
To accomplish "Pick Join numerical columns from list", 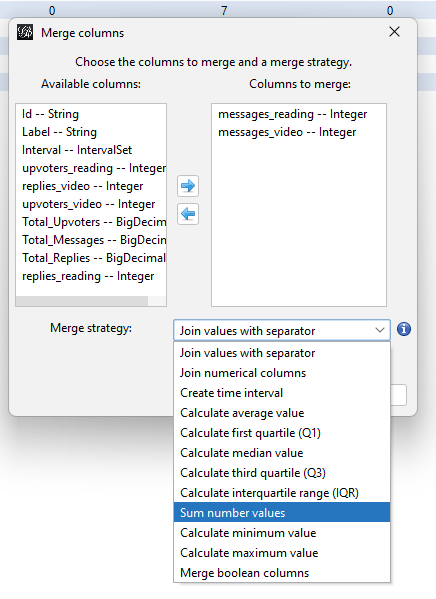I will pos(282,372).
